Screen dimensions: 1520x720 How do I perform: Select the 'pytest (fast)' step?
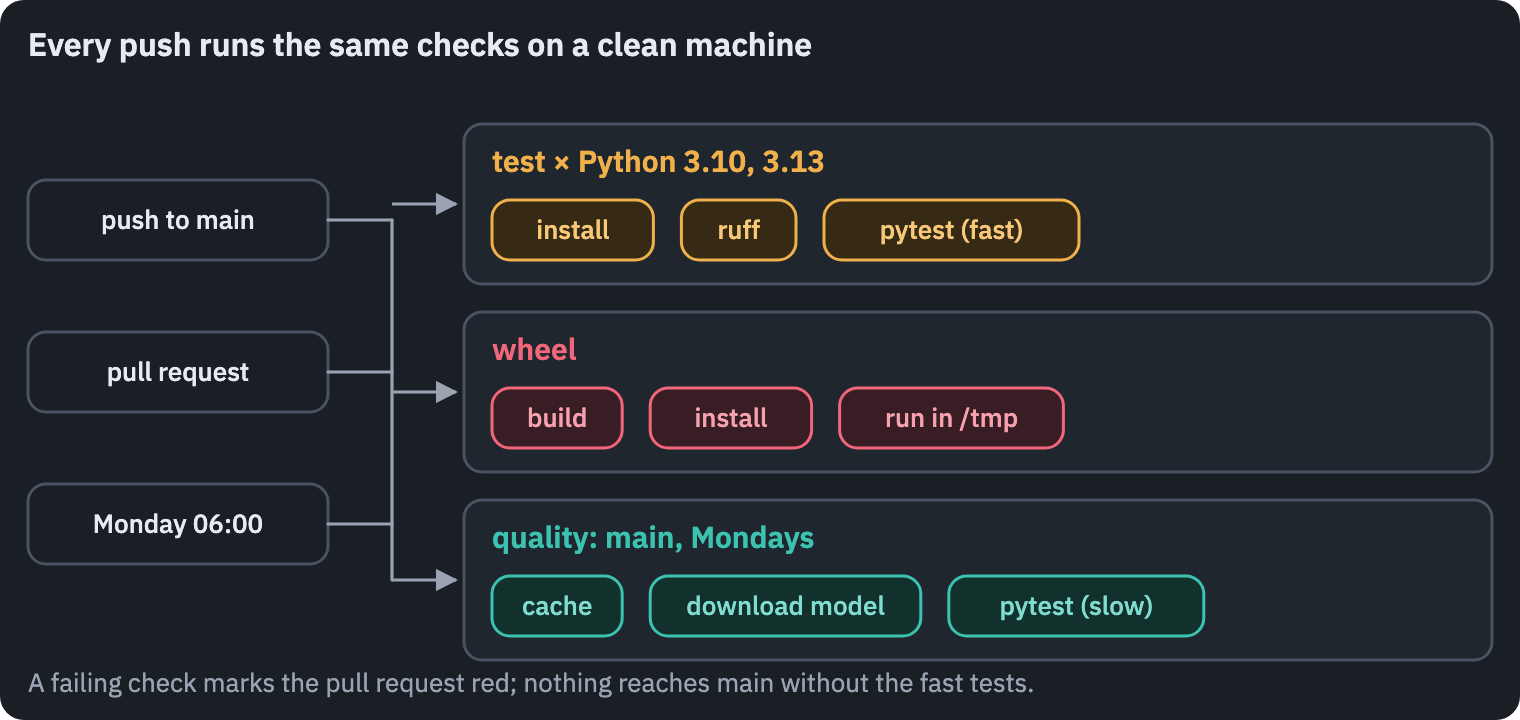pyautogui.click(x=951, y=230)
